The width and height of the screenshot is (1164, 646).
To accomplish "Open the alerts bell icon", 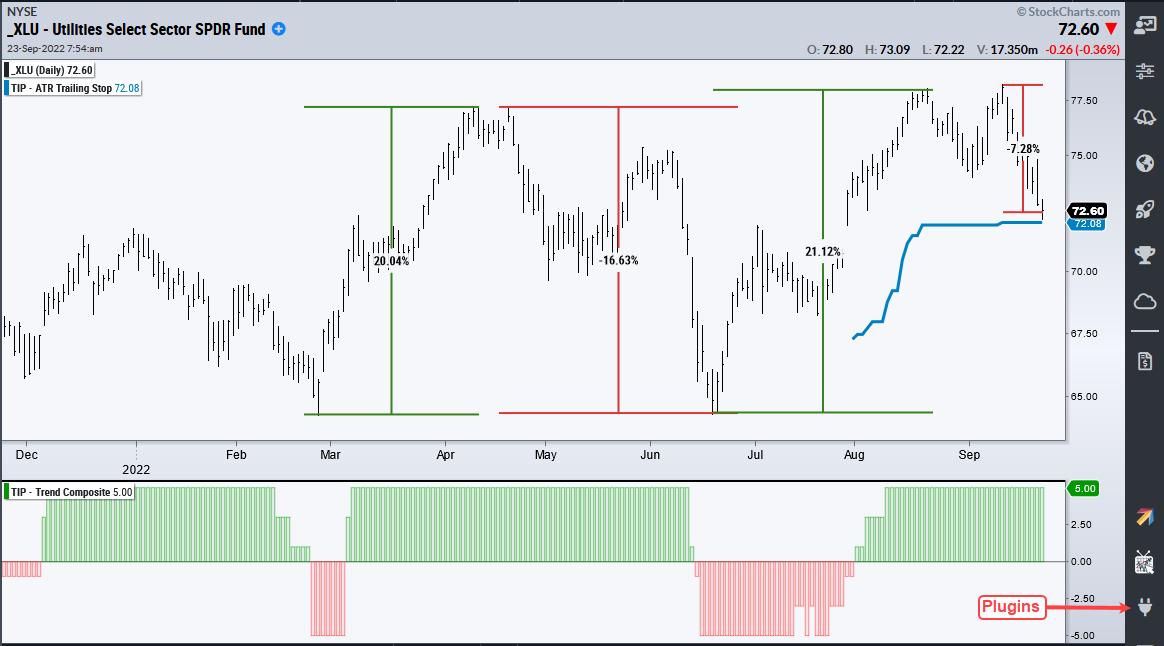I will point(1145,117).
